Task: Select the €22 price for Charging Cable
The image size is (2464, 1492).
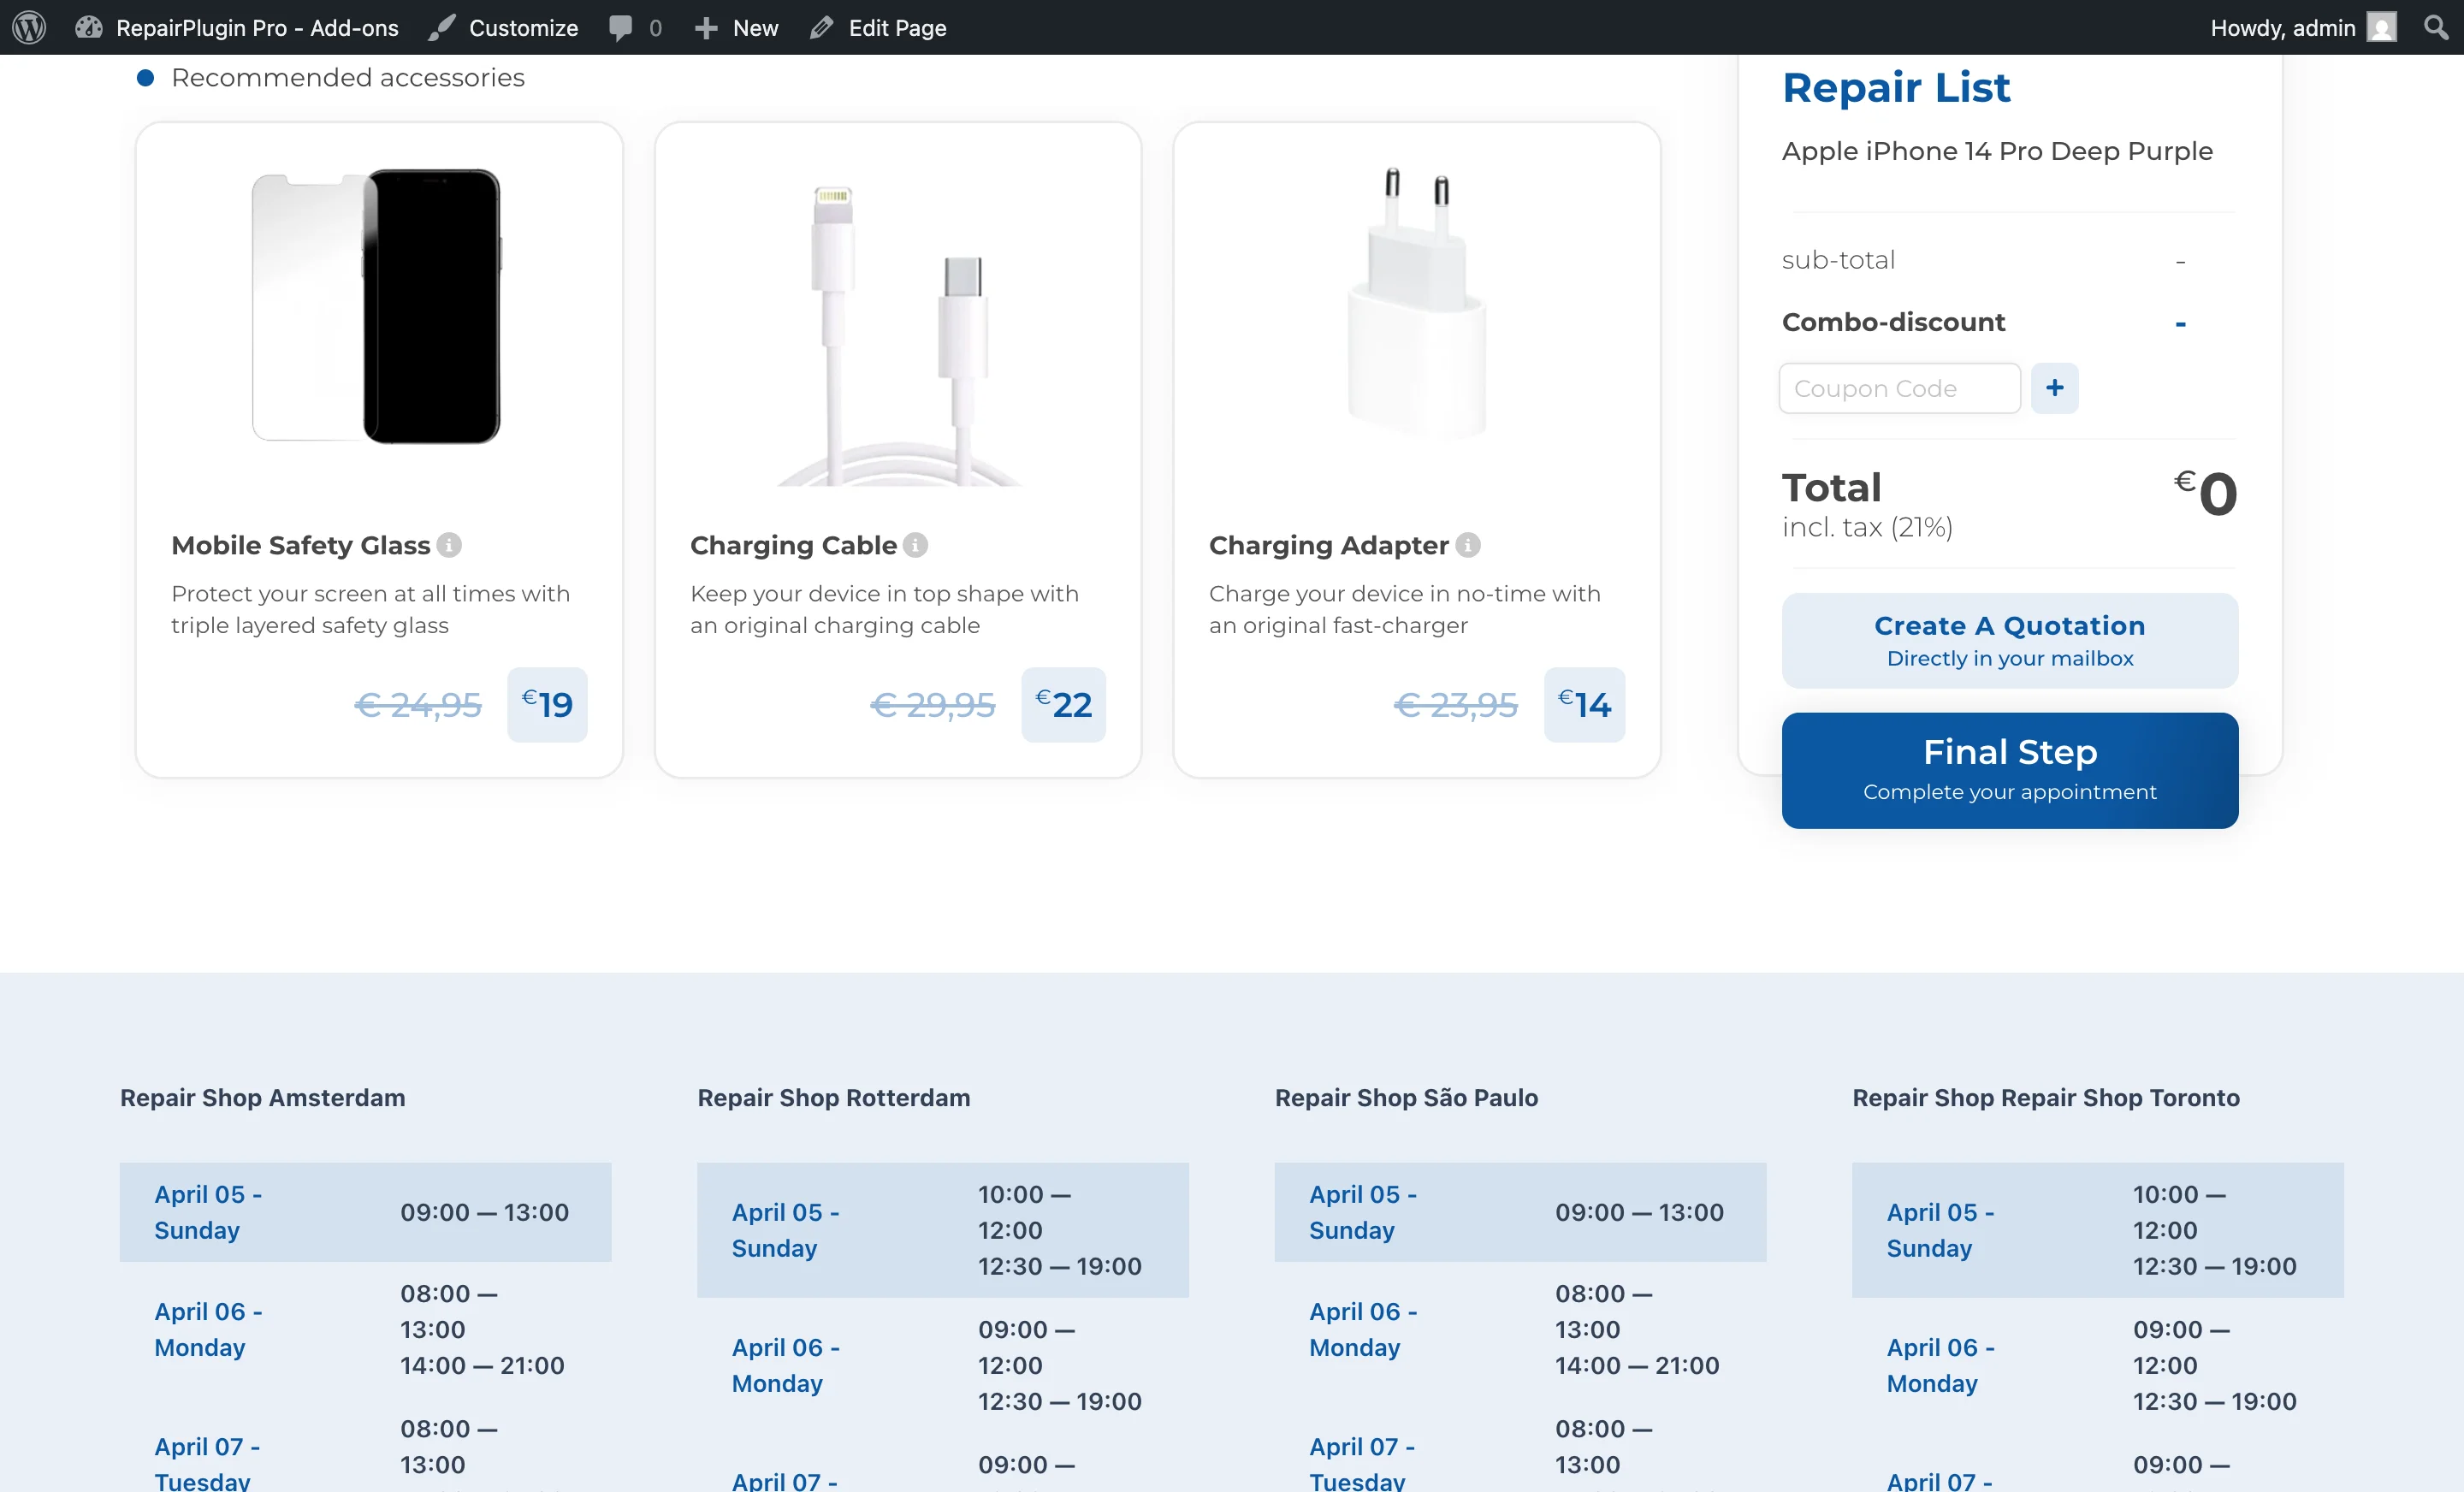Action: click(x=1063, y=705)
